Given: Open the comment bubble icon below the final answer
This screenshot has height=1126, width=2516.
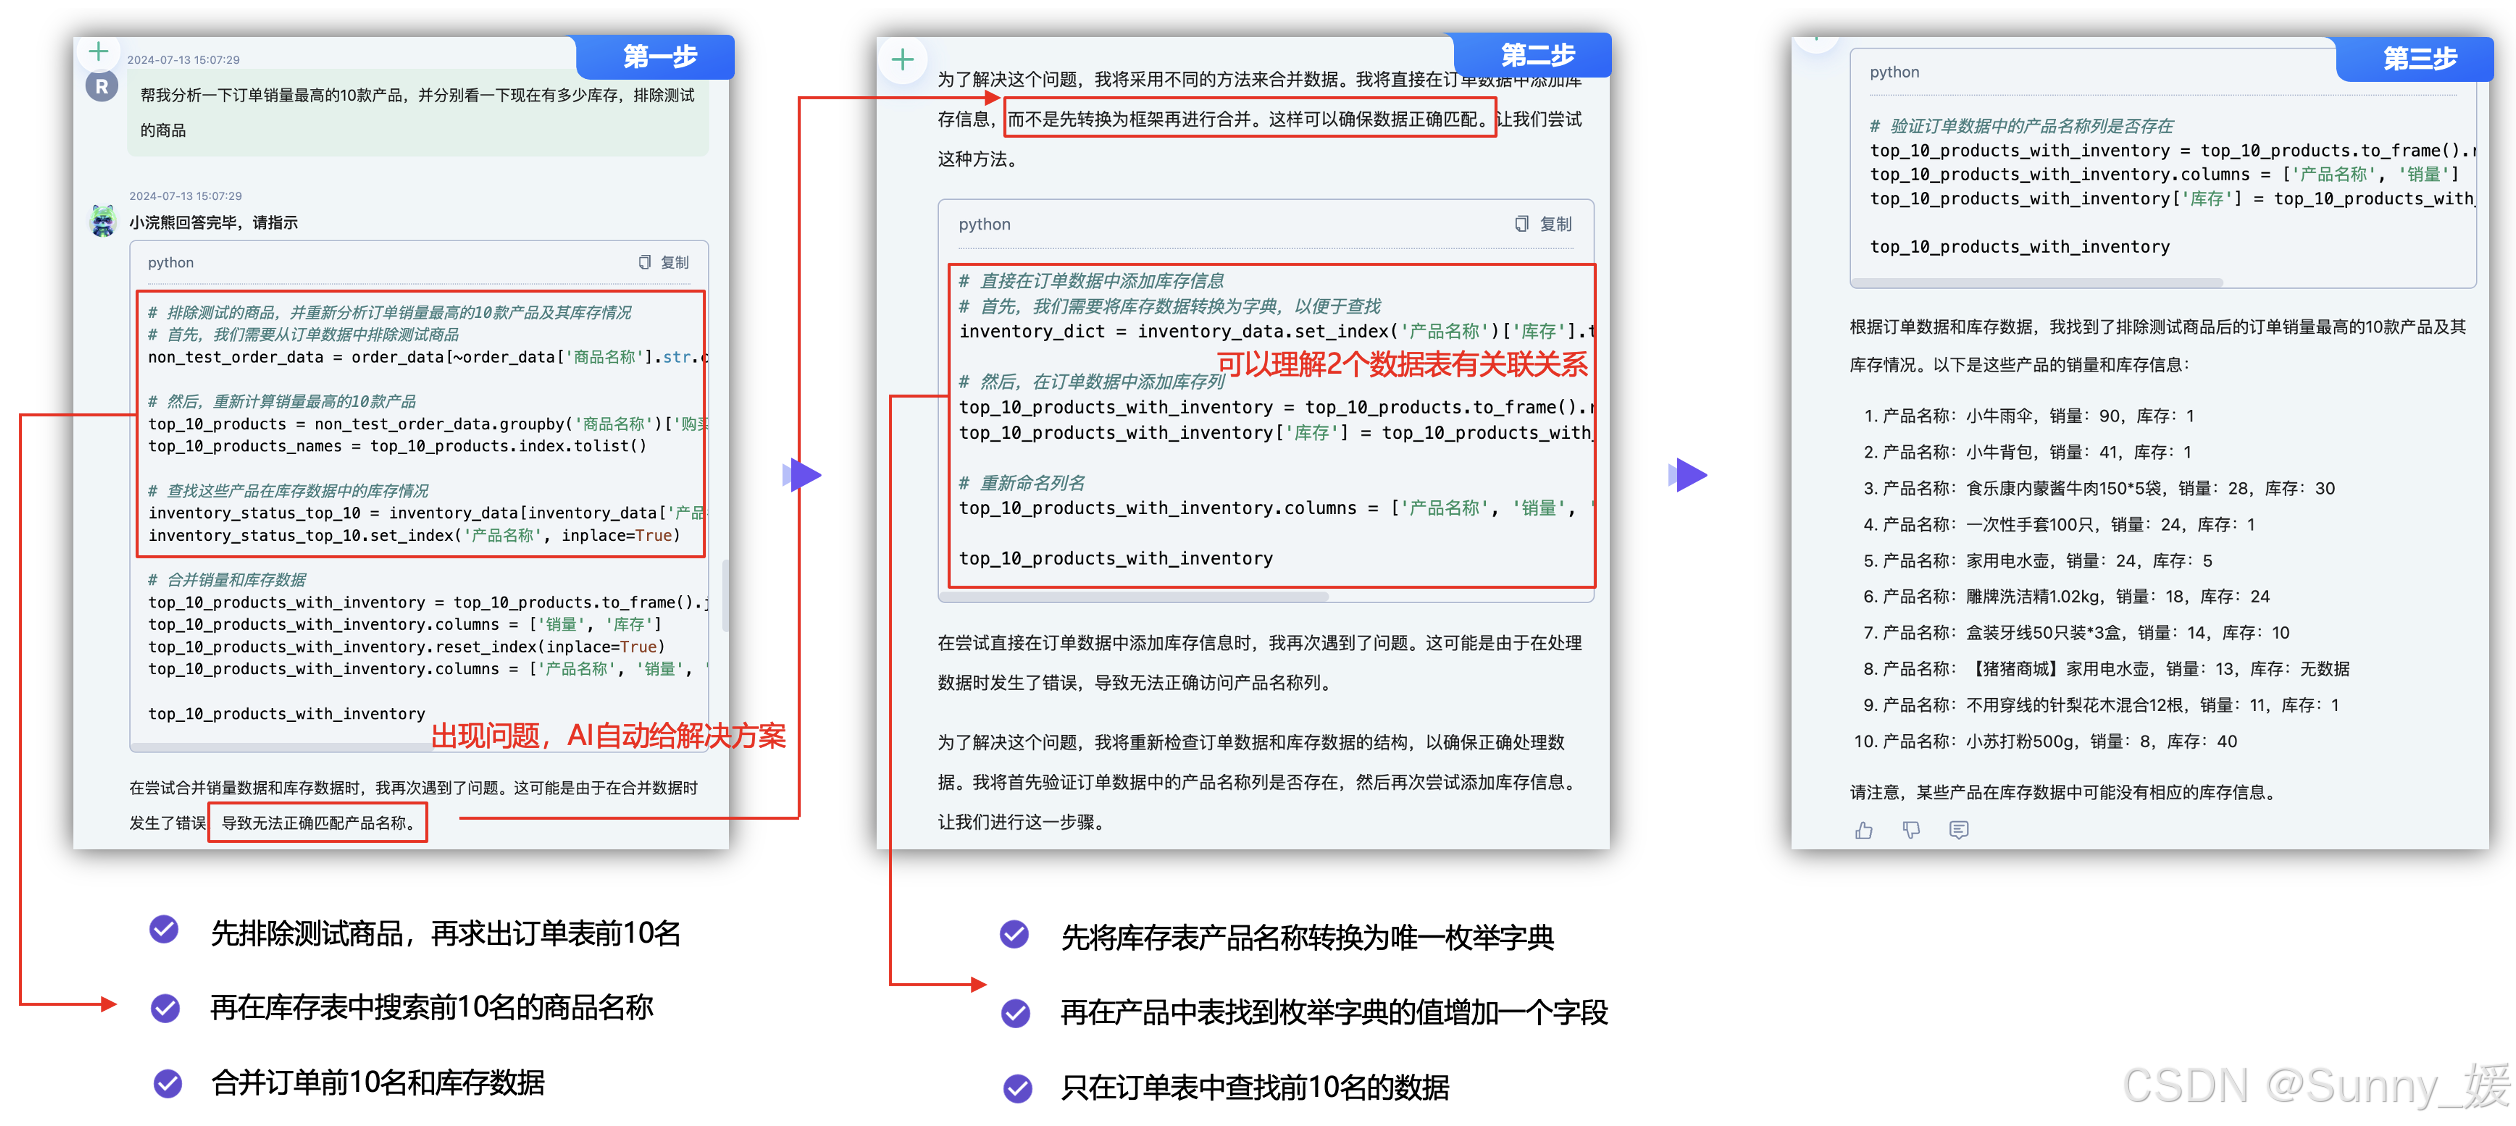Looking at the screenshot, I should tap(1959, 832).
